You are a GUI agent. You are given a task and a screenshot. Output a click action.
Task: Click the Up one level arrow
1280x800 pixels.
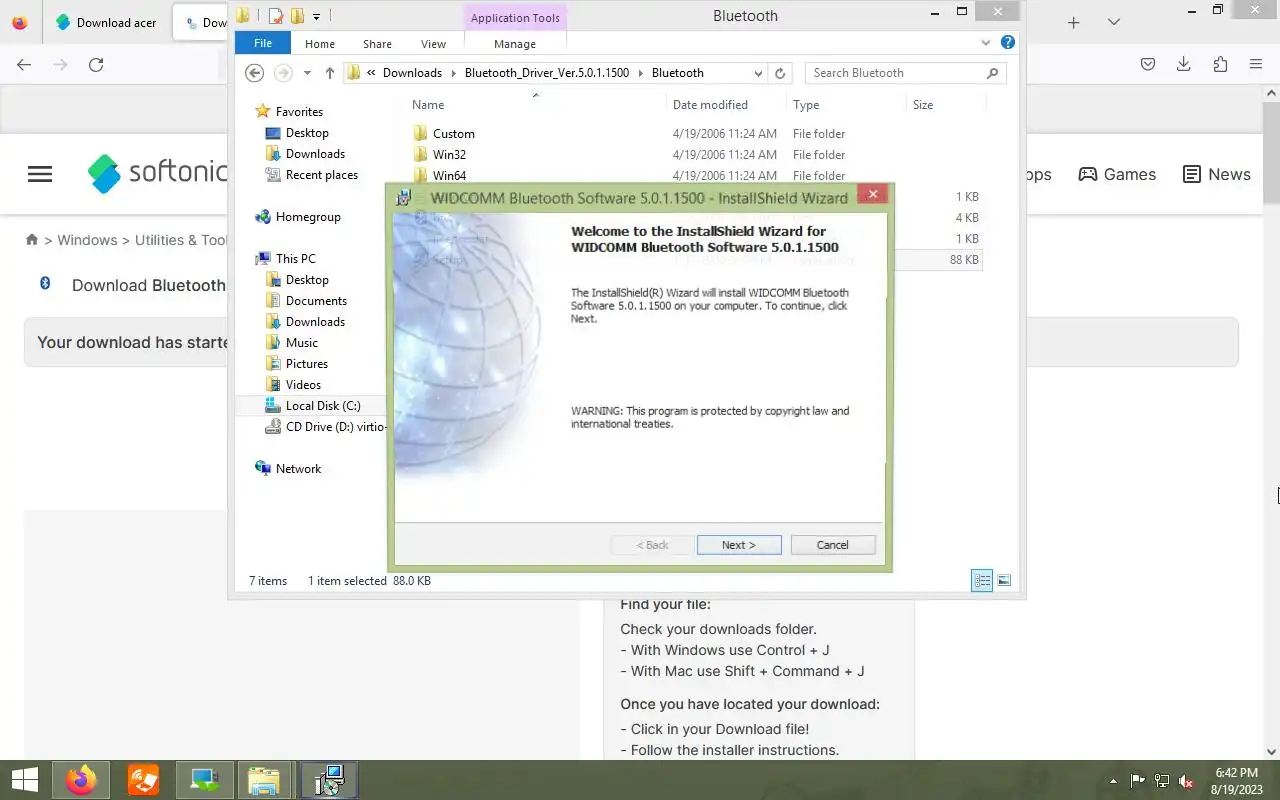[x=330, y=73]
